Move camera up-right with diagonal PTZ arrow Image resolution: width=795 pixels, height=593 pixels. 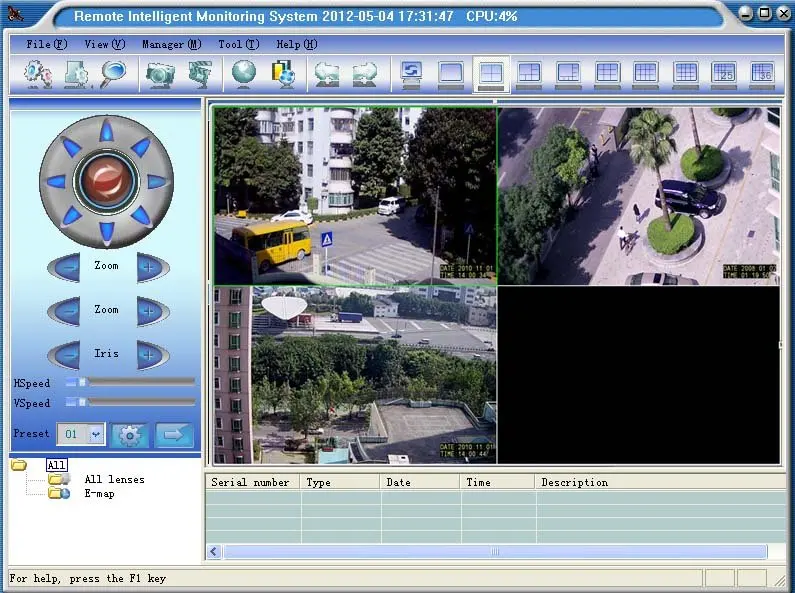coord(140,147)
